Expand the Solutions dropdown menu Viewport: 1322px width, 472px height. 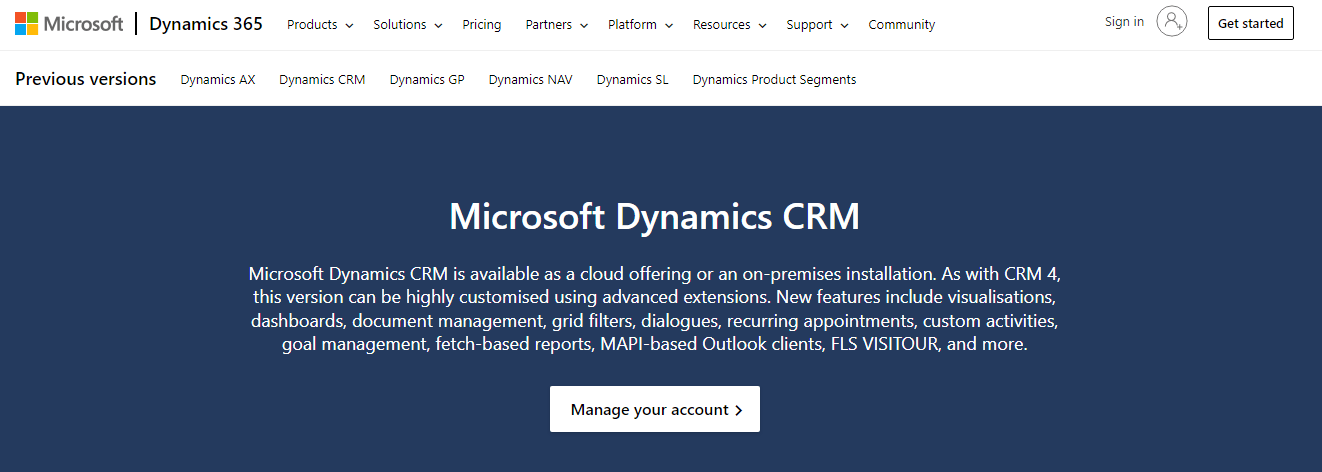(407, 25)
